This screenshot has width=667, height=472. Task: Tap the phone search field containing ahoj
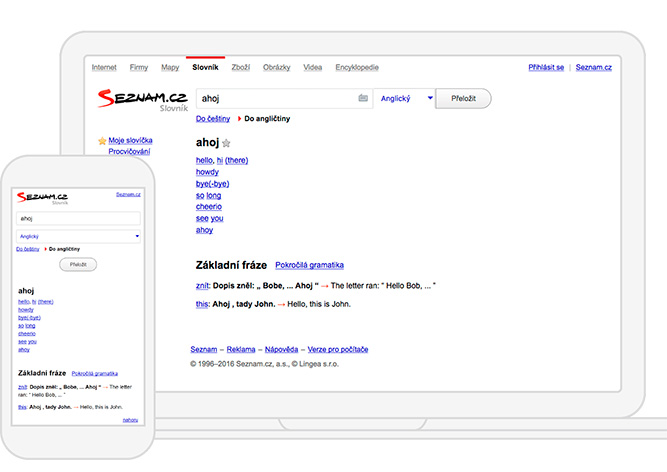pos(78,219)
